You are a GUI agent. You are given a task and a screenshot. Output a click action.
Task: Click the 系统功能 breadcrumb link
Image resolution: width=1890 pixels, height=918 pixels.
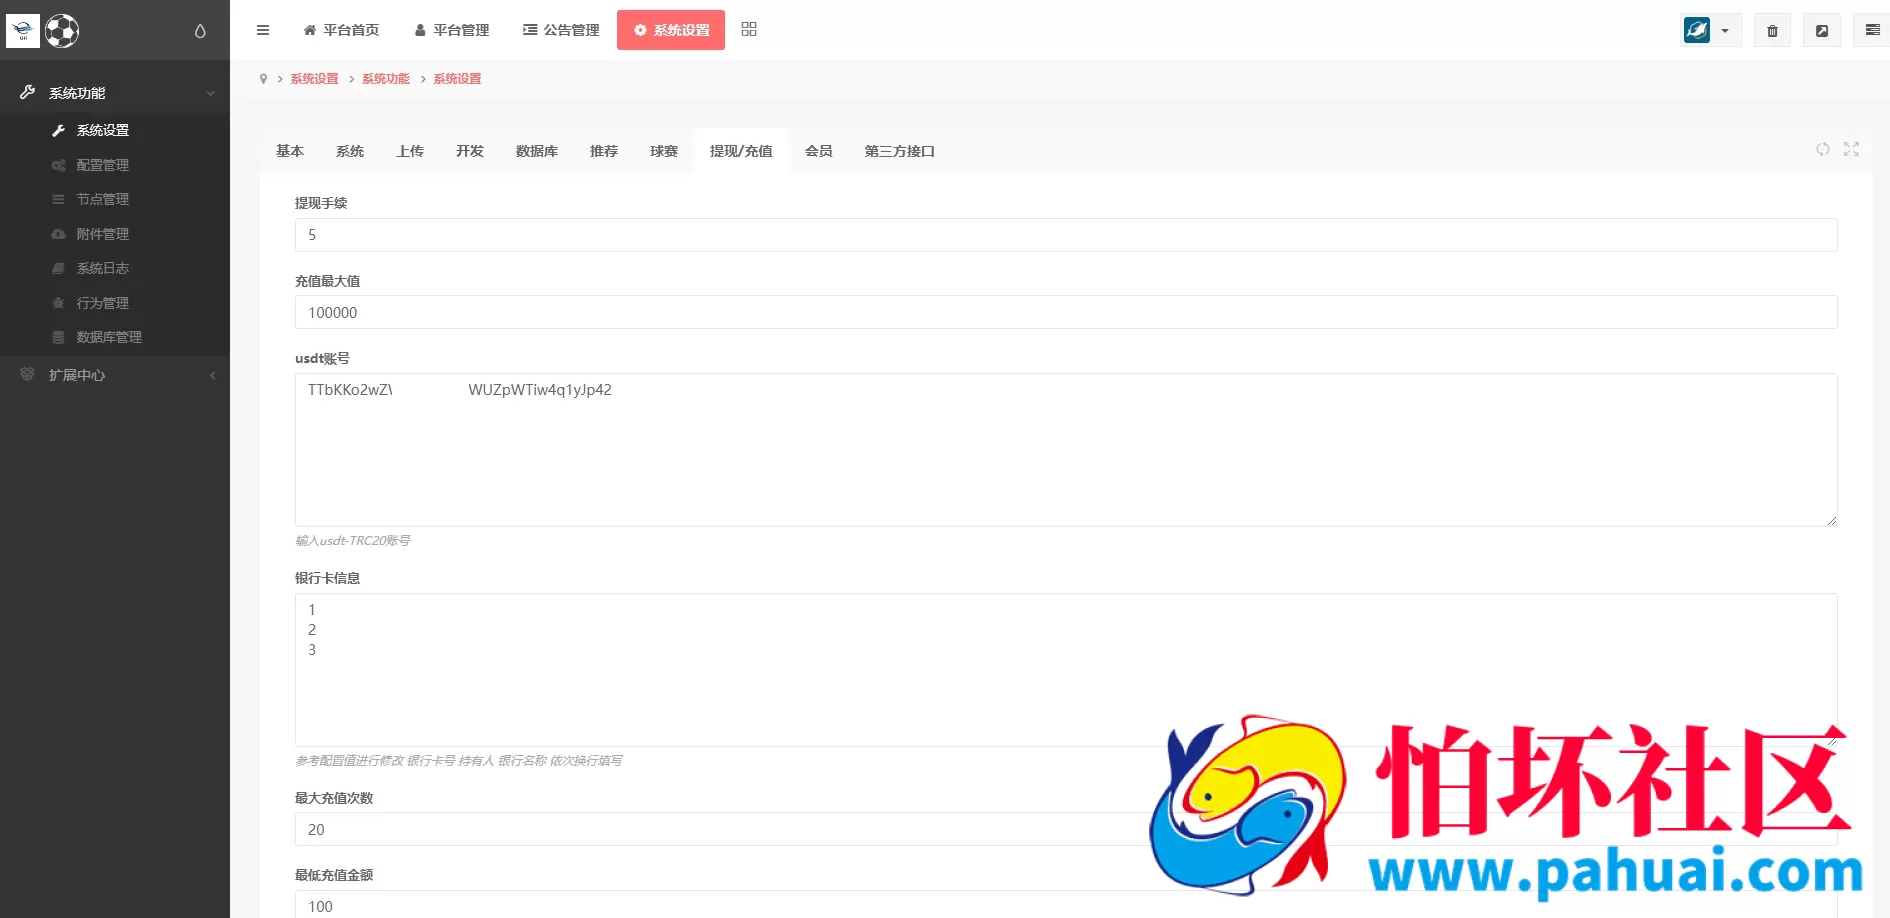pos(386,79)
